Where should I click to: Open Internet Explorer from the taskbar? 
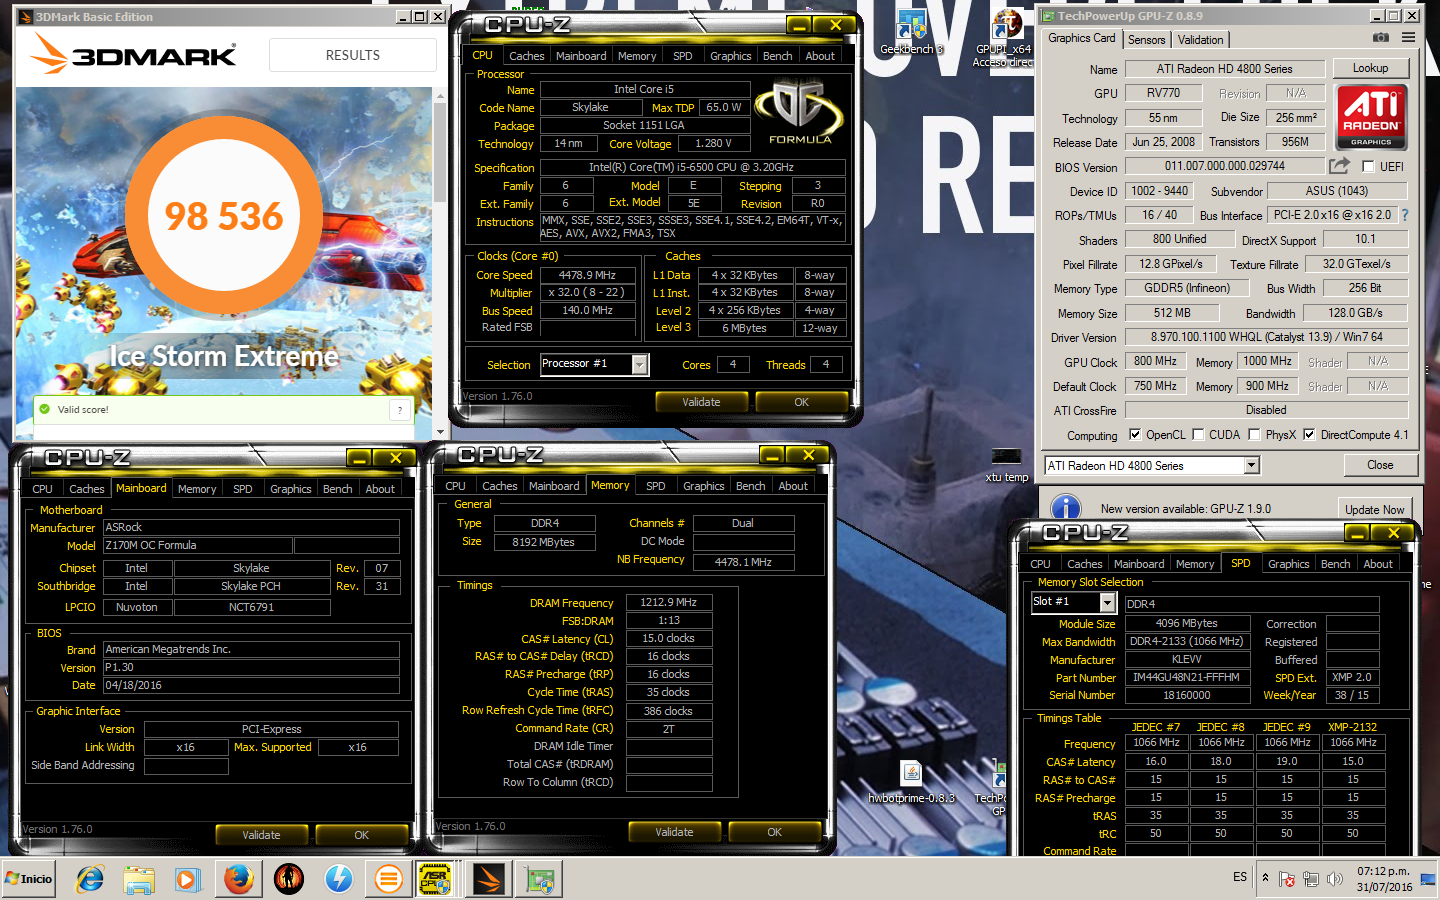point(90,879)
